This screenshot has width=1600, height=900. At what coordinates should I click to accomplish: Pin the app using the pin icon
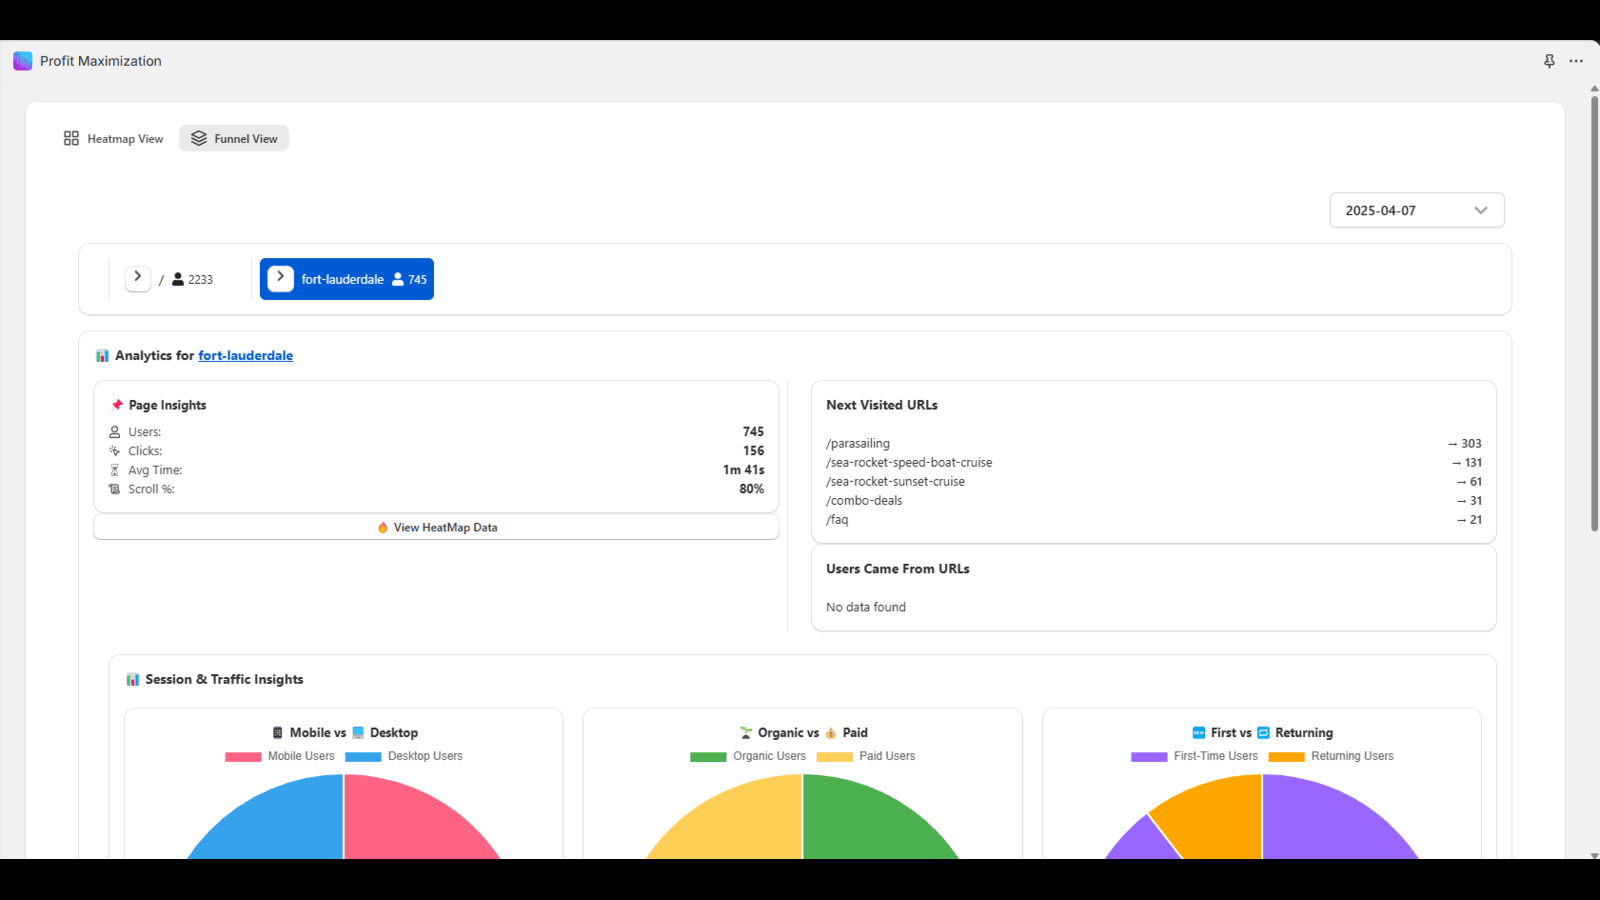[1549, 61]
